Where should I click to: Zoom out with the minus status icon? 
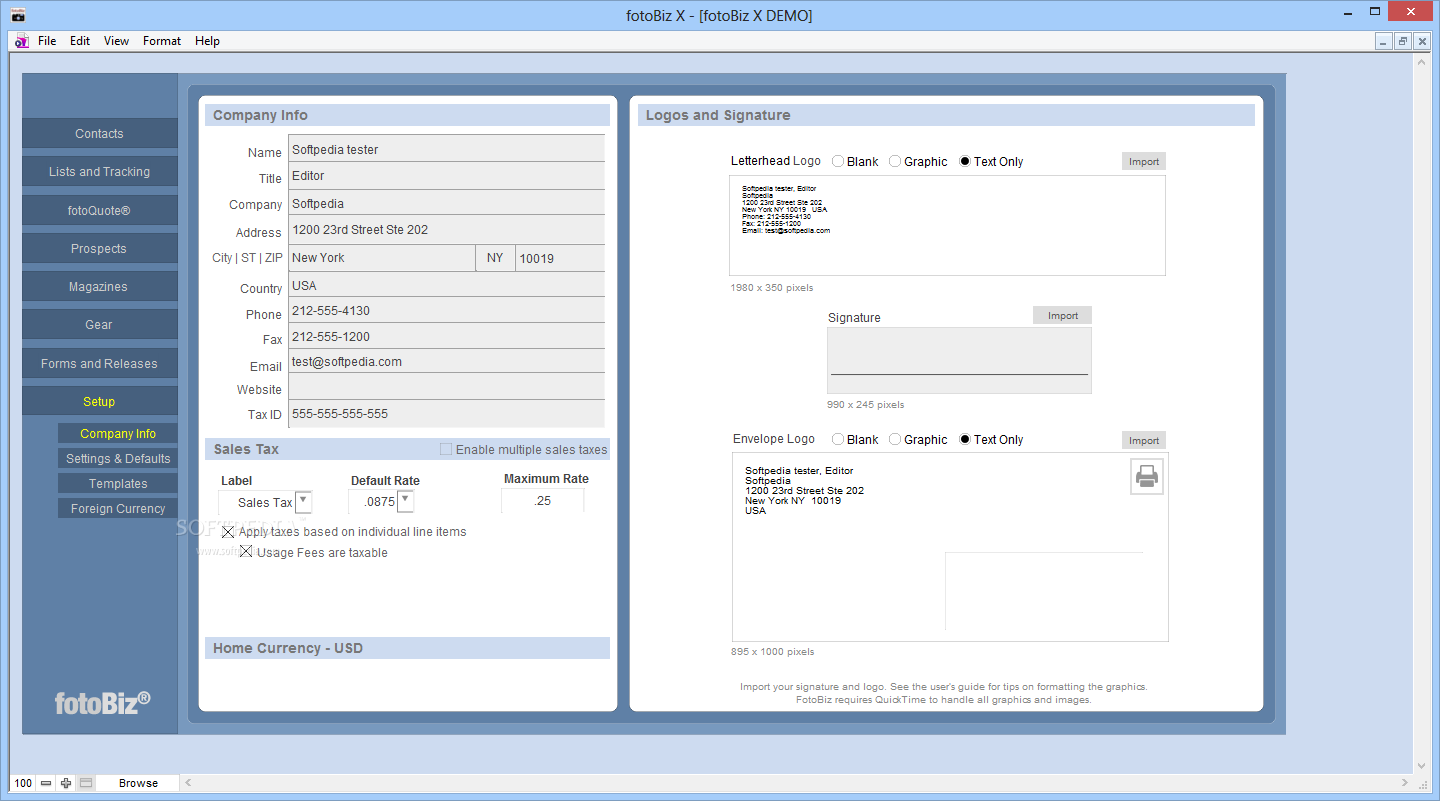click(46, 783)
